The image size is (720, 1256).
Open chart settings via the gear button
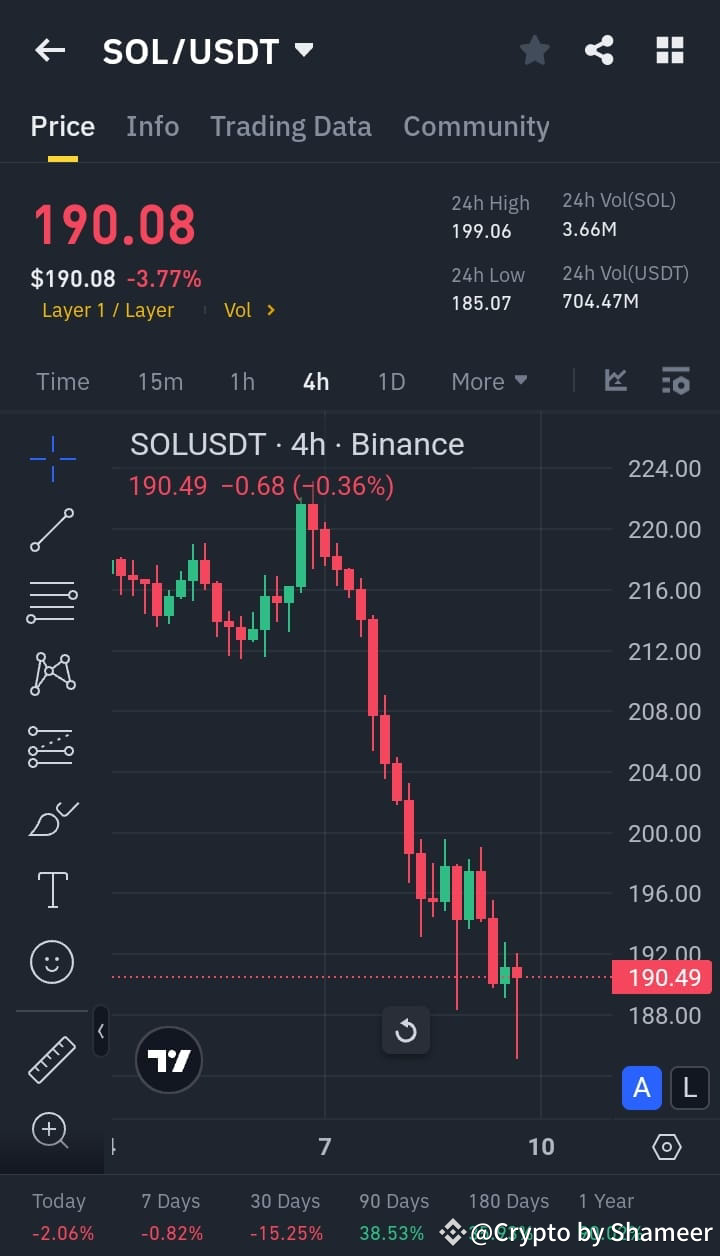click(666, 1147)
